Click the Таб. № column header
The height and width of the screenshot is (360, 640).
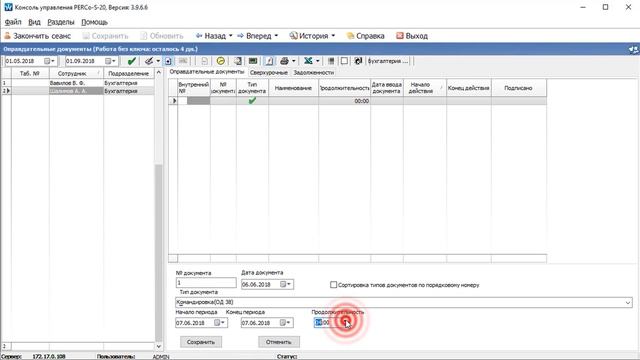[30, 73]
